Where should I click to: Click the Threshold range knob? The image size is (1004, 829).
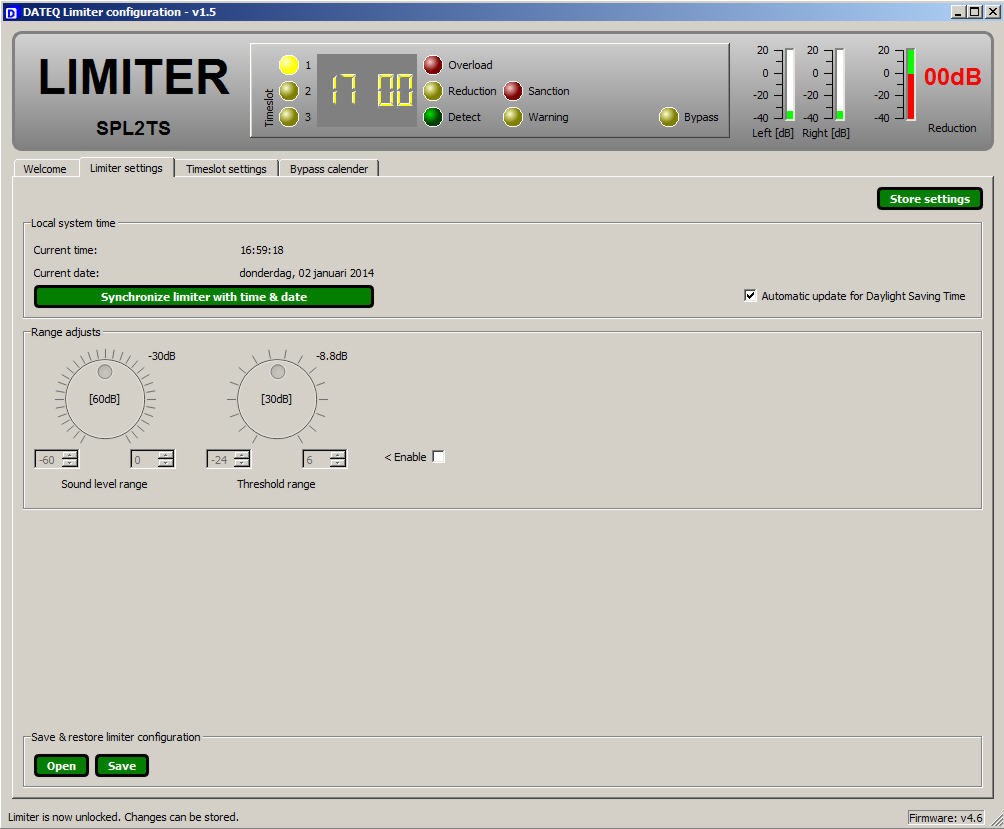277,399
